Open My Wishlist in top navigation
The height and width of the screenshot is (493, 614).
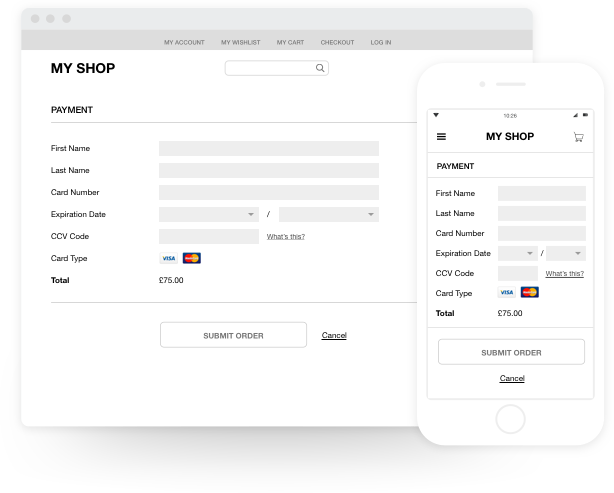[240, 42]
